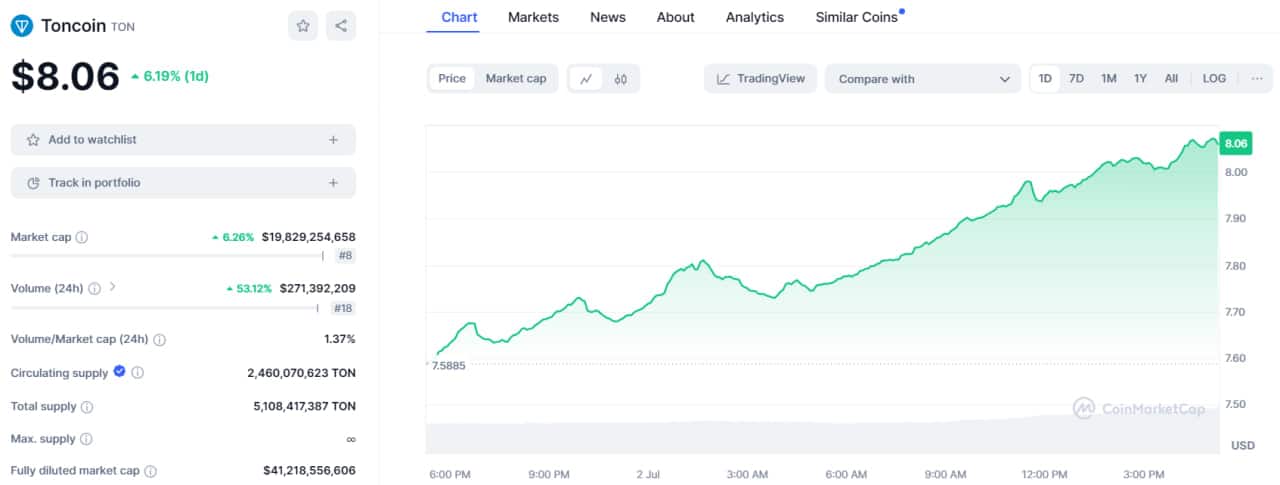Screen dimensions: 1280x485
Task: Click the TON ticker symbol beside Toncoin
Action: pyautogui.click(x=122, y=27)
